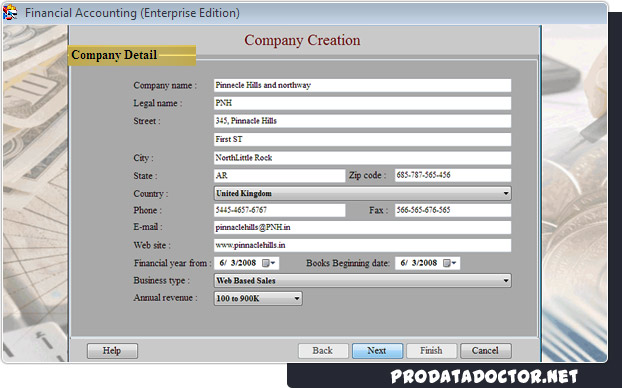Click the Annual revenue label
This screenshot has height=388, width=622.
pos(165,298)
